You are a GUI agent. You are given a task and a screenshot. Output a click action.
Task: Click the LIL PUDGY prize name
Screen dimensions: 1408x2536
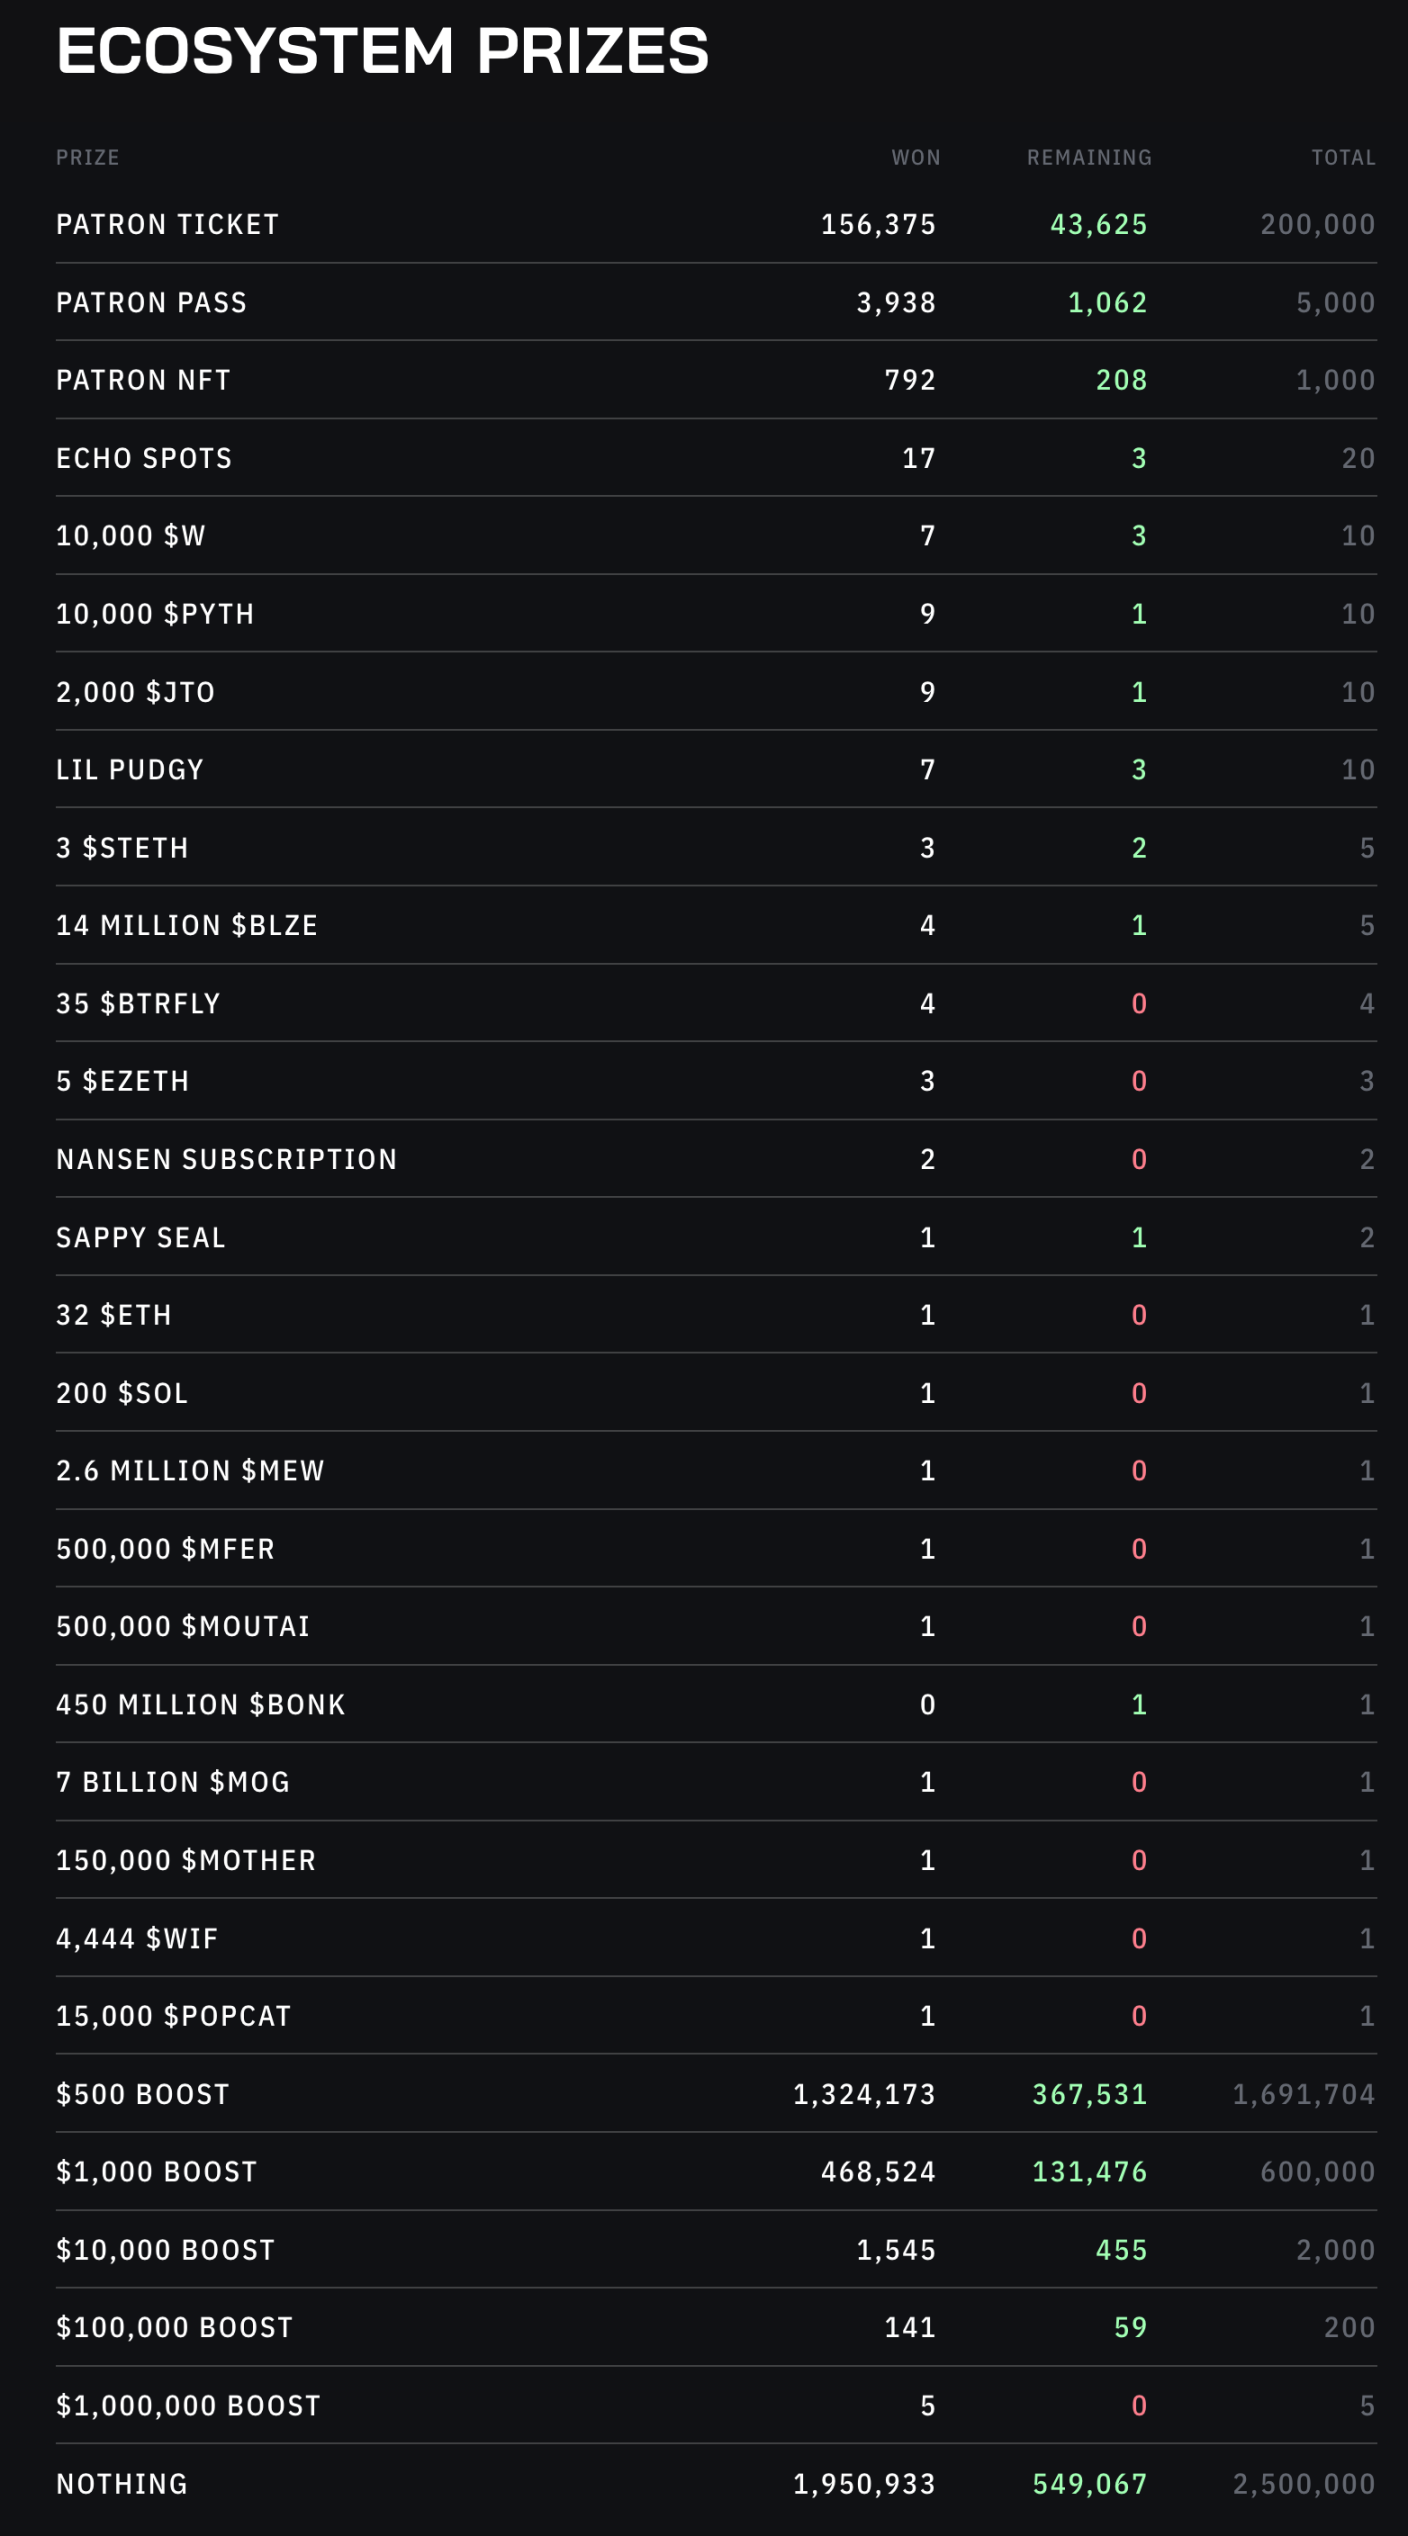(130, 770)
